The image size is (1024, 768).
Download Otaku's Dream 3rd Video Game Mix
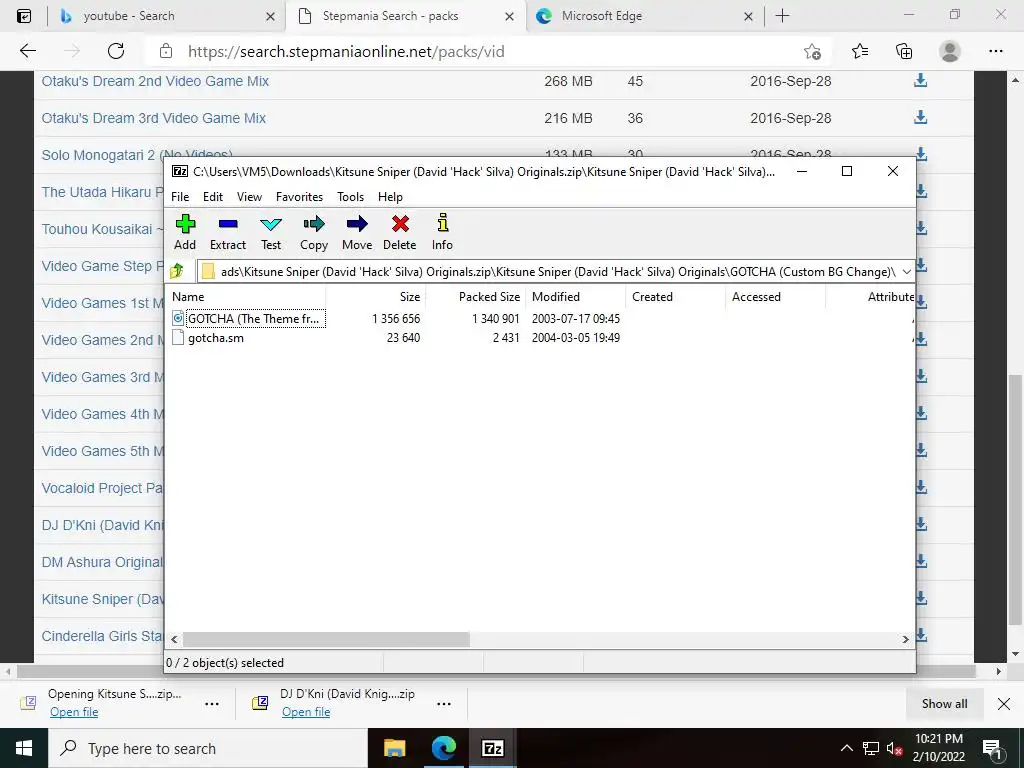[x=920, y=118]
